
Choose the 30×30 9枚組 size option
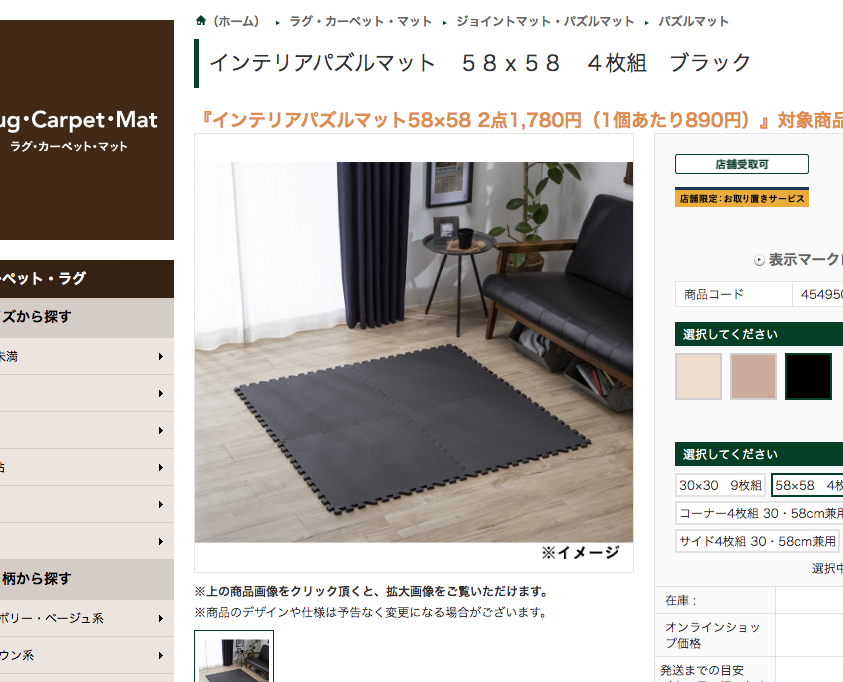(720, 485)
